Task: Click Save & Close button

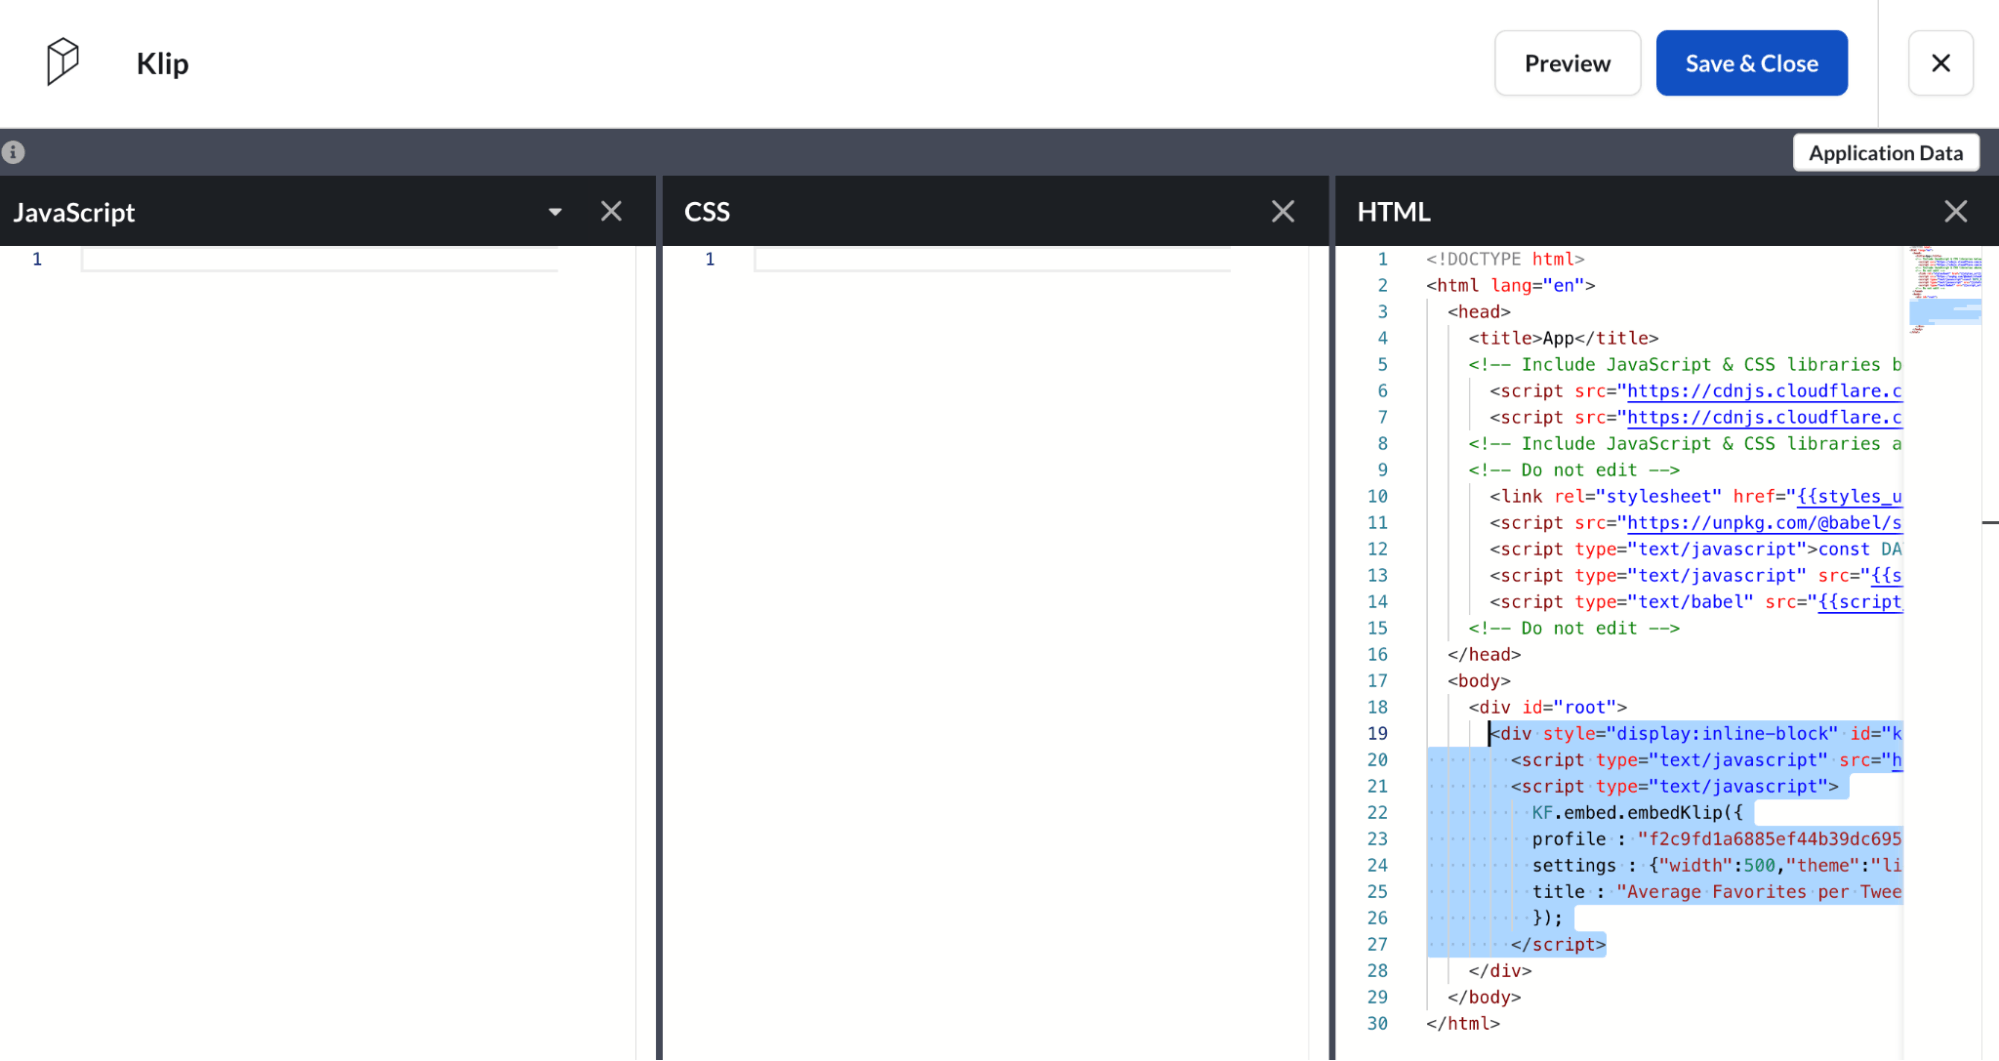Action: coord(1751,63)
